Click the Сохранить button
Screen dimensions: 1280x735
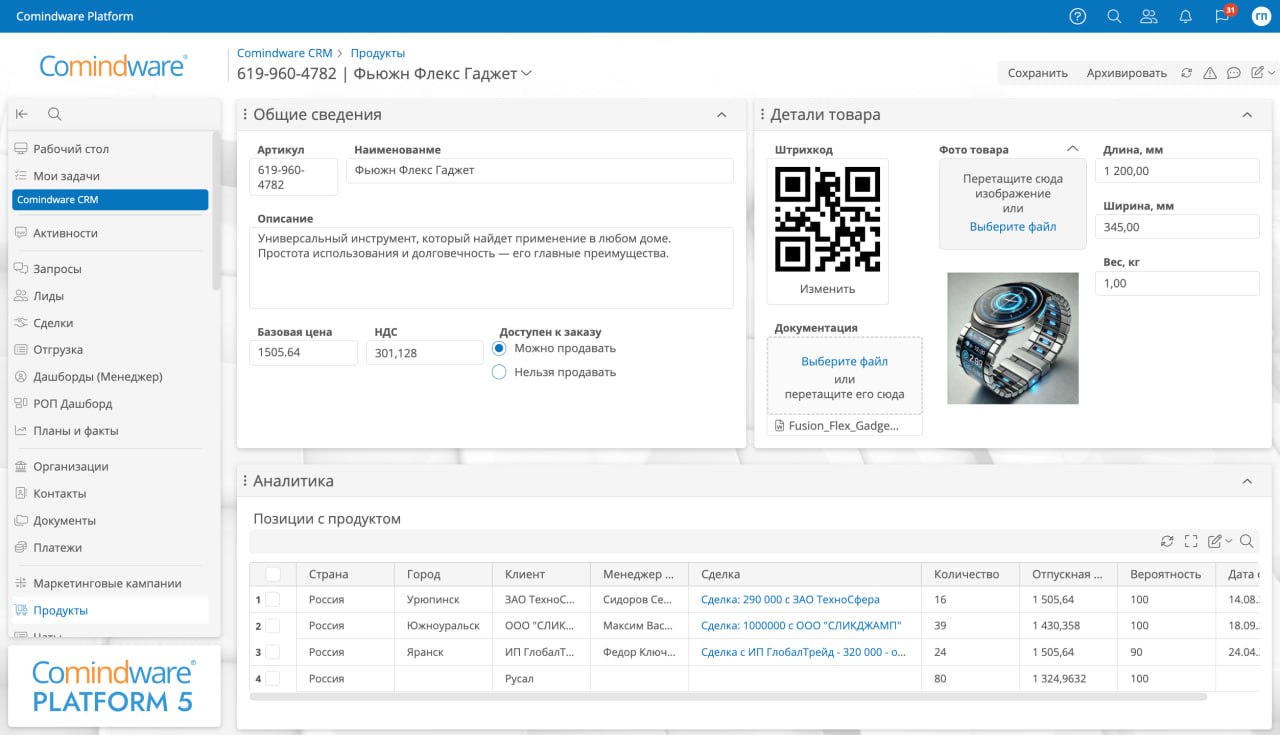click(x=1038, y=73)
